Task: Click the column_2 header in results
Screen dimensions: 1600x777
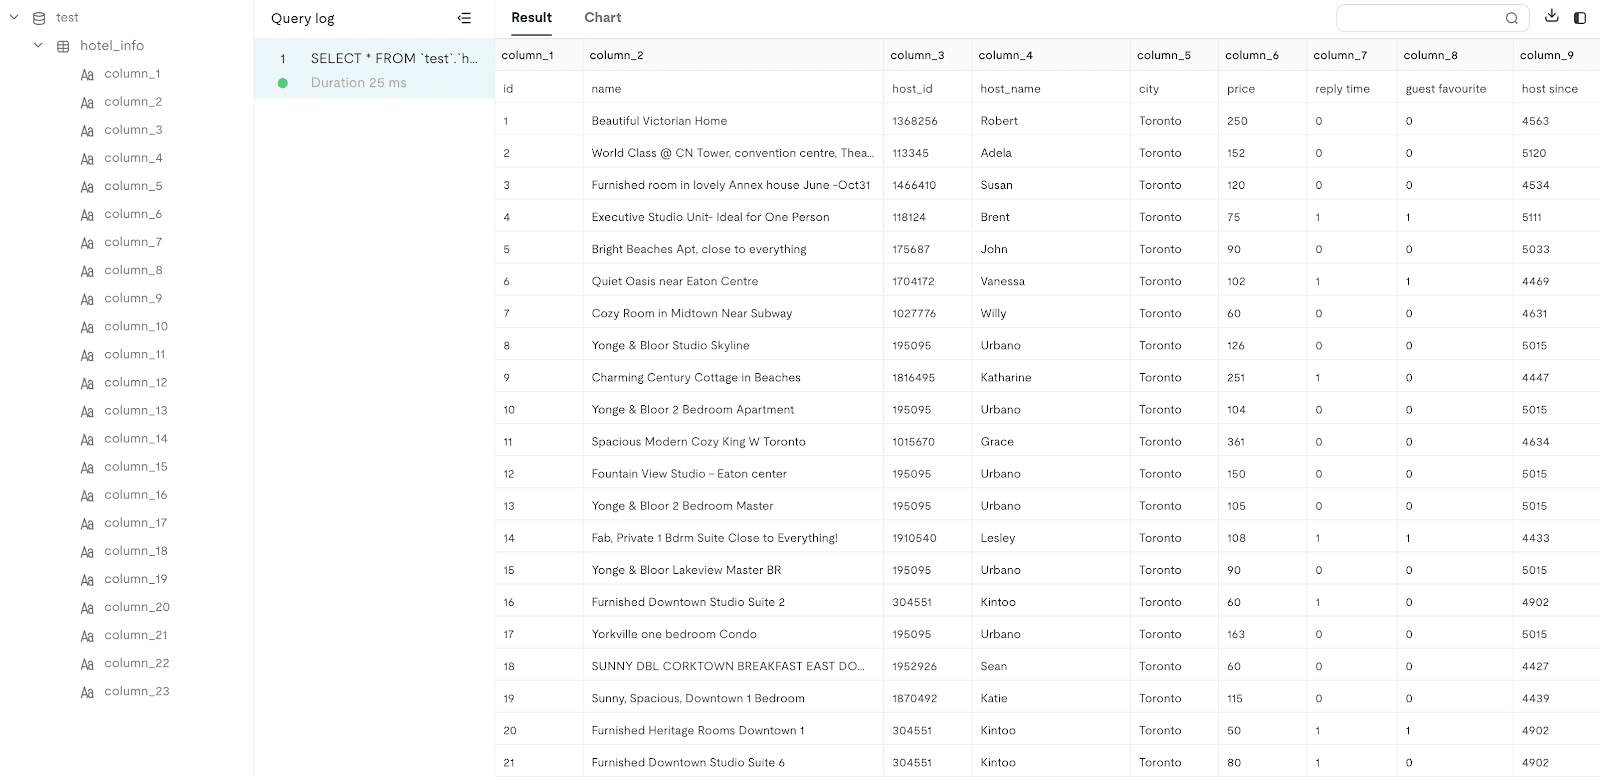Action: (616, 55)
